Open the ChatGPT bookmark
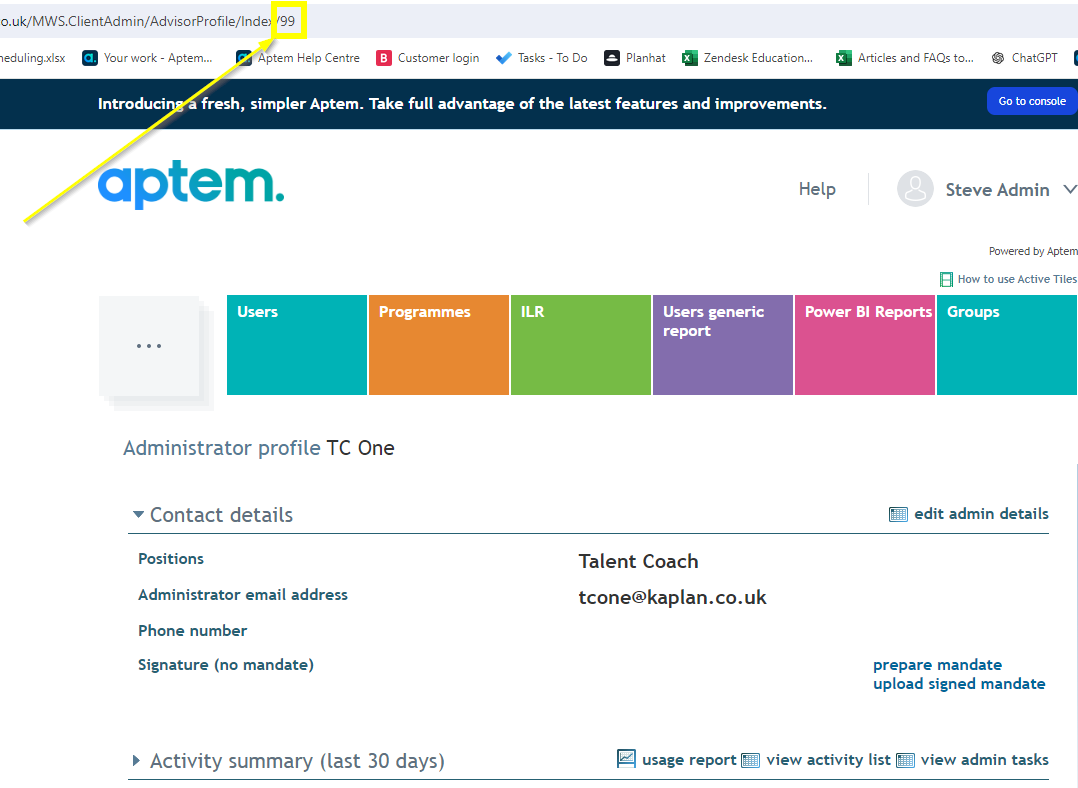 (1024, 58)
